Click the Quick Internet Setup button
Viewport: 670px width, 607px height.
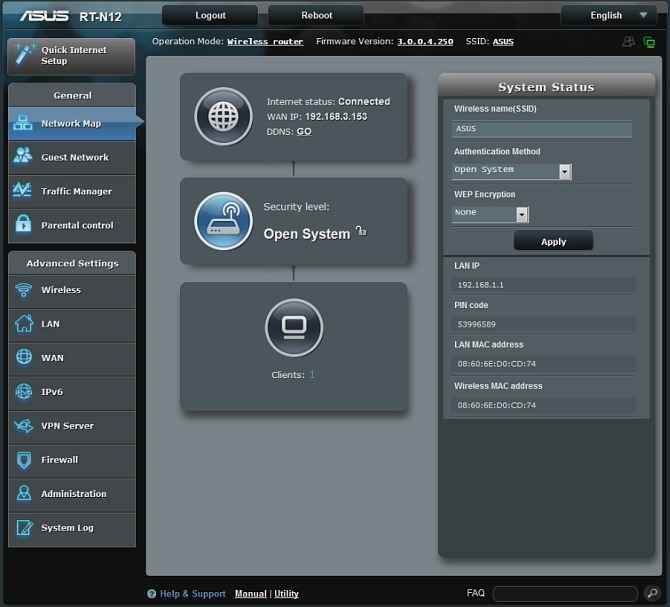click(71, 56)
